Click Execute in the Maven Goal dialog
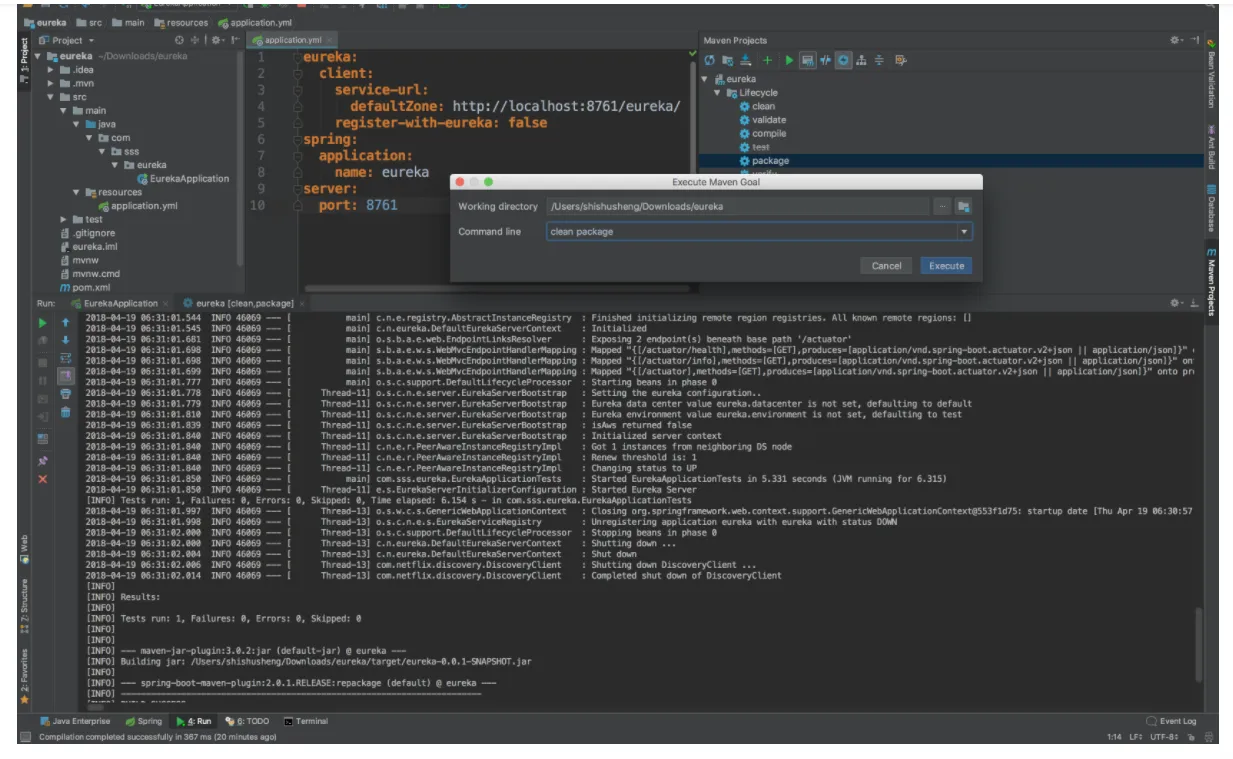The width and height of the screenshot is (1233, 759). pos(946,266)
